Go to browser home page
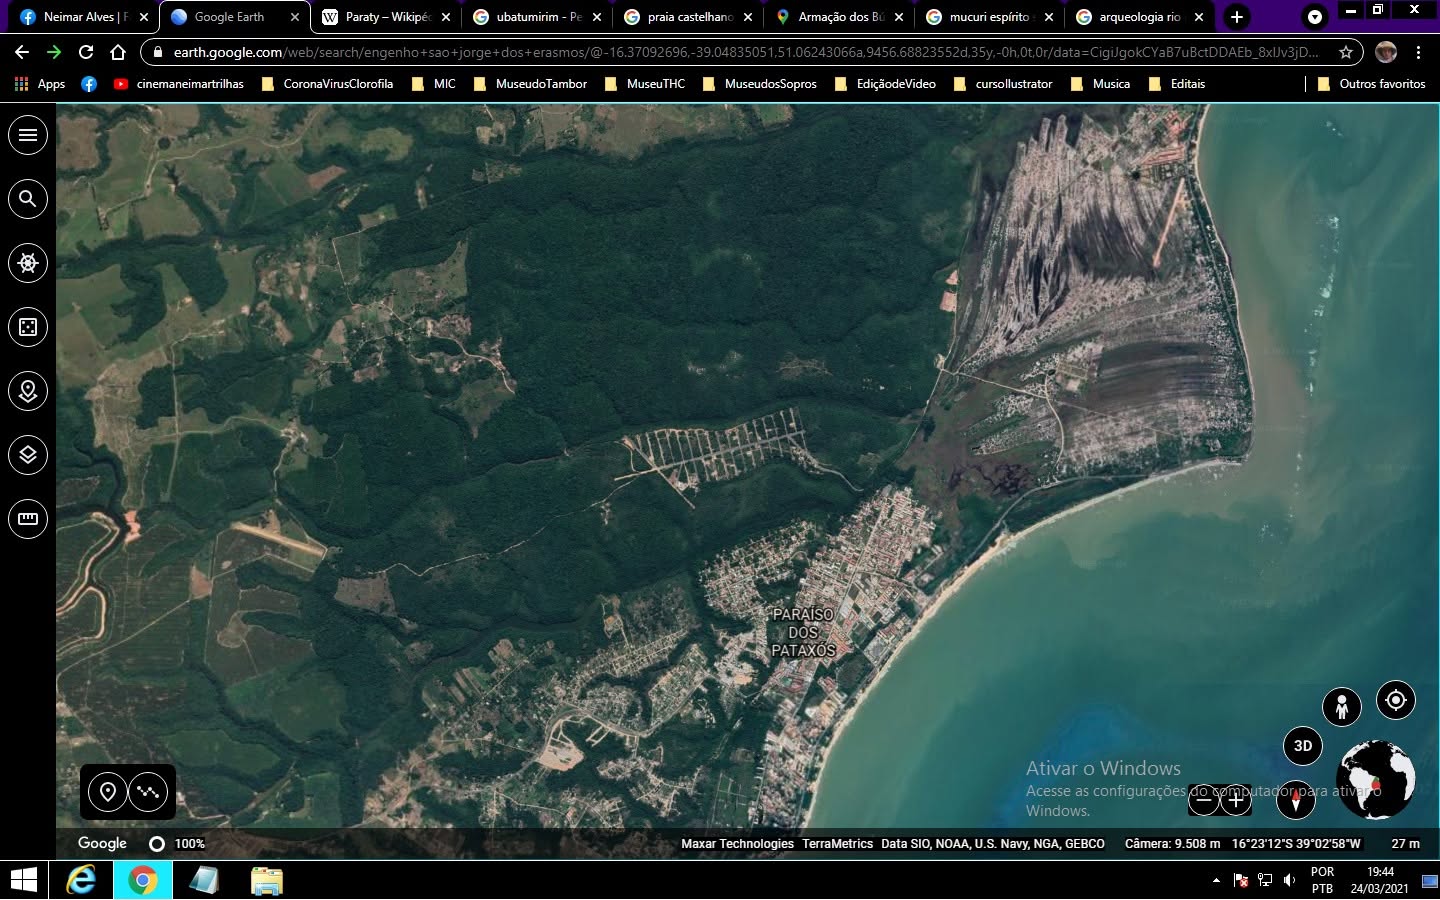 coord(118,52)
